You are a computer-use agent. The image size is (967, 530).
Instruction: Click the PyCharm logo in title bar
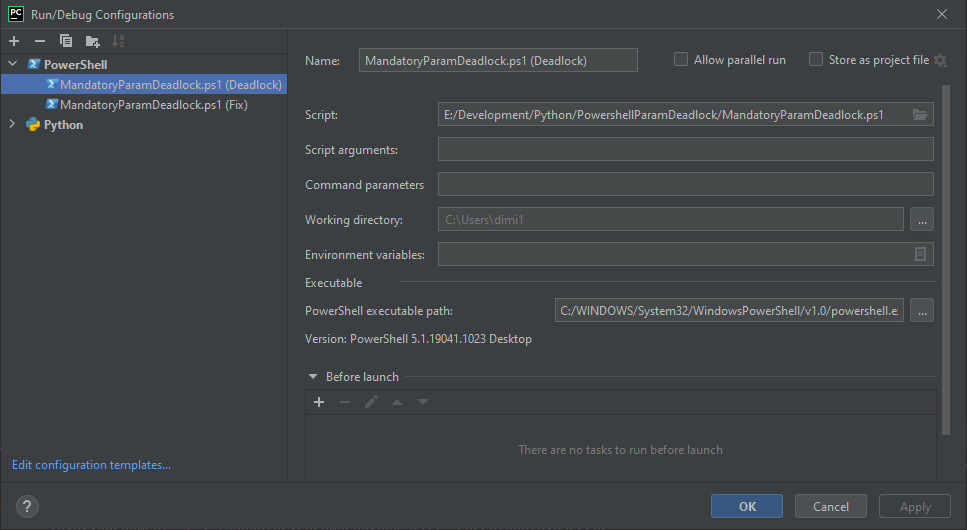(15, 14)
